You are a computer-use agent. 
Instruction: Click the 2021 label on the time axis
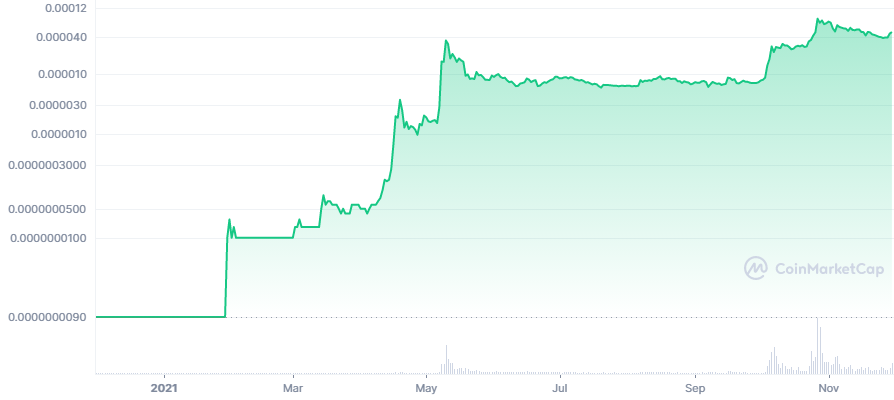[x=164, y=387]
